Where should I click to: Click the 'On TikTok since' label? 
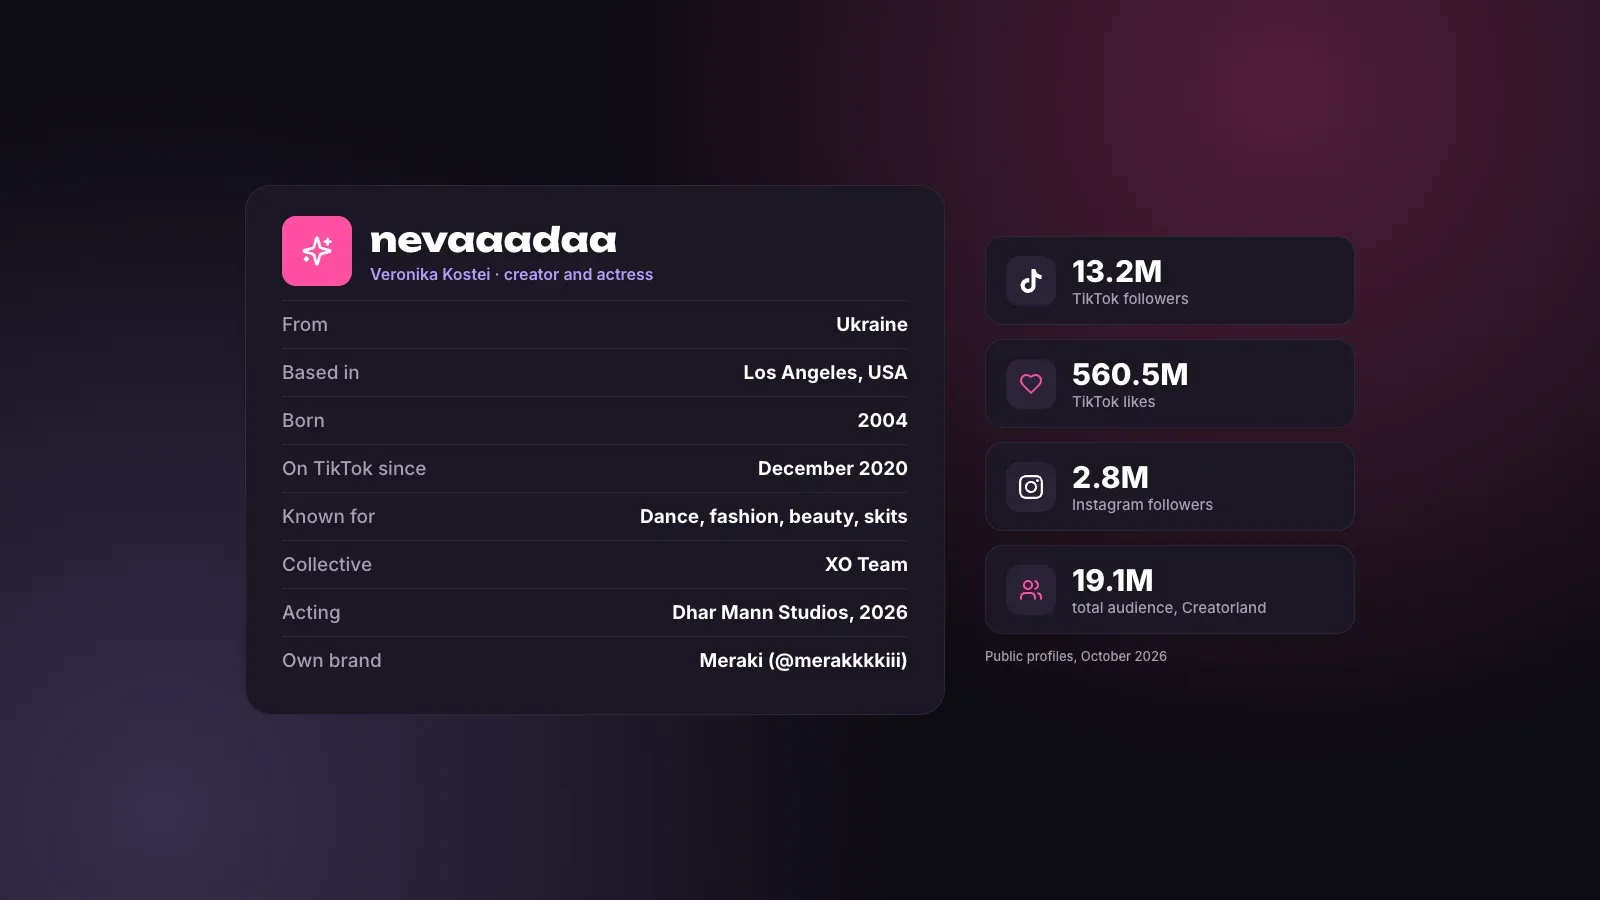(x=354, y=468)
